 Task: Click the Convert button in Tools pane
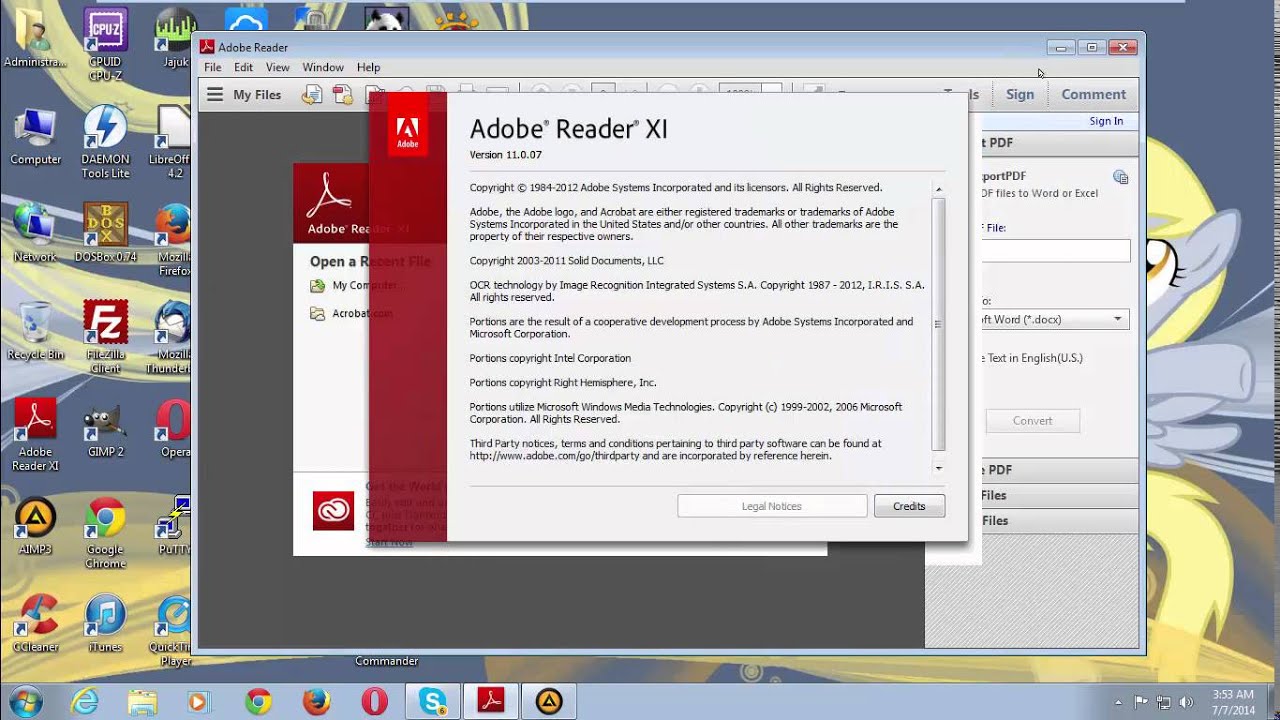tap(1032, 421)
